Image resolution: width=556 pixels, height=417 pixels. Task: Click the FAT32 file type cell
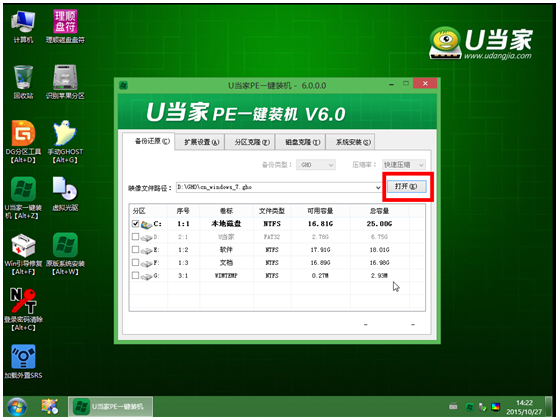coord(272,237)
